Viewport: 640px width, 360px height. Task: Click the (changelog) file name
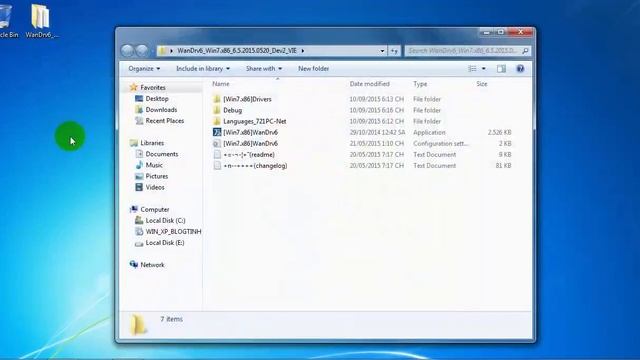(255, 165)
